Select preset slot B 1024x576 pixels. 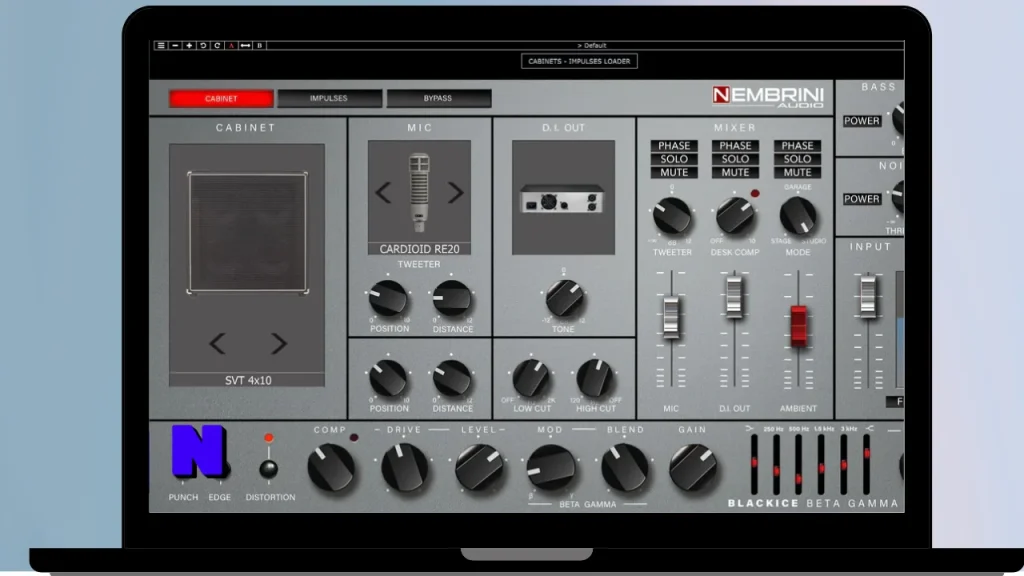259,46
